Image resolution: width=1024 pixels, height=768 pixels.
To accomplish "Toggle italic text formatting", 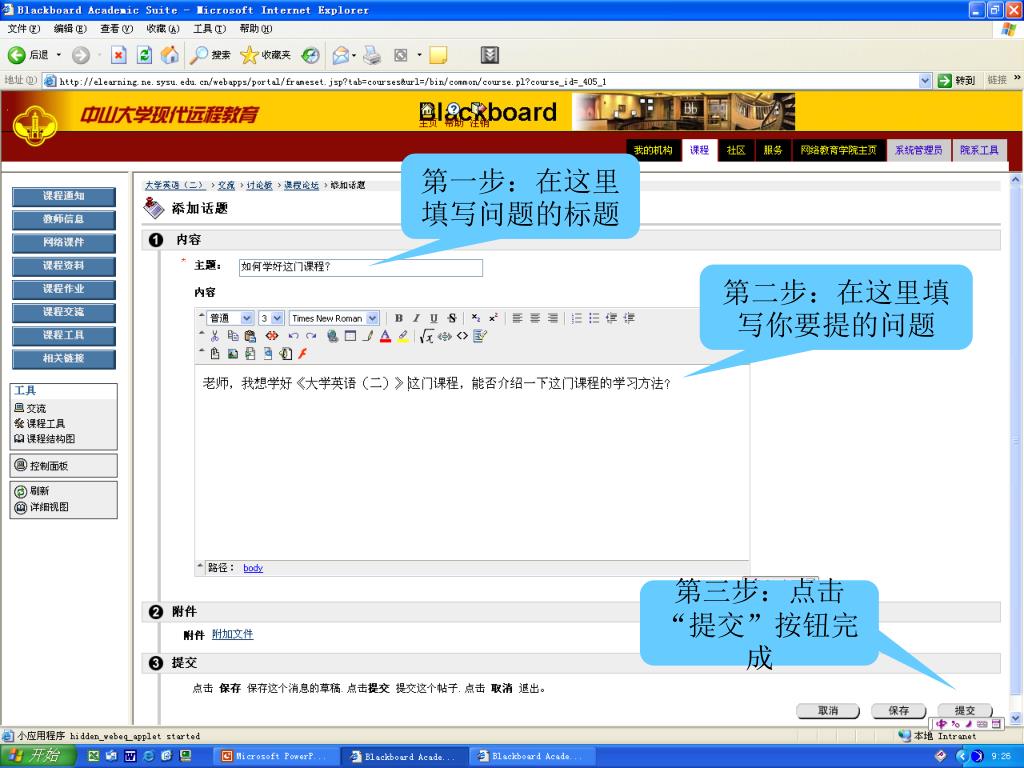I will [x=416, y=318].
